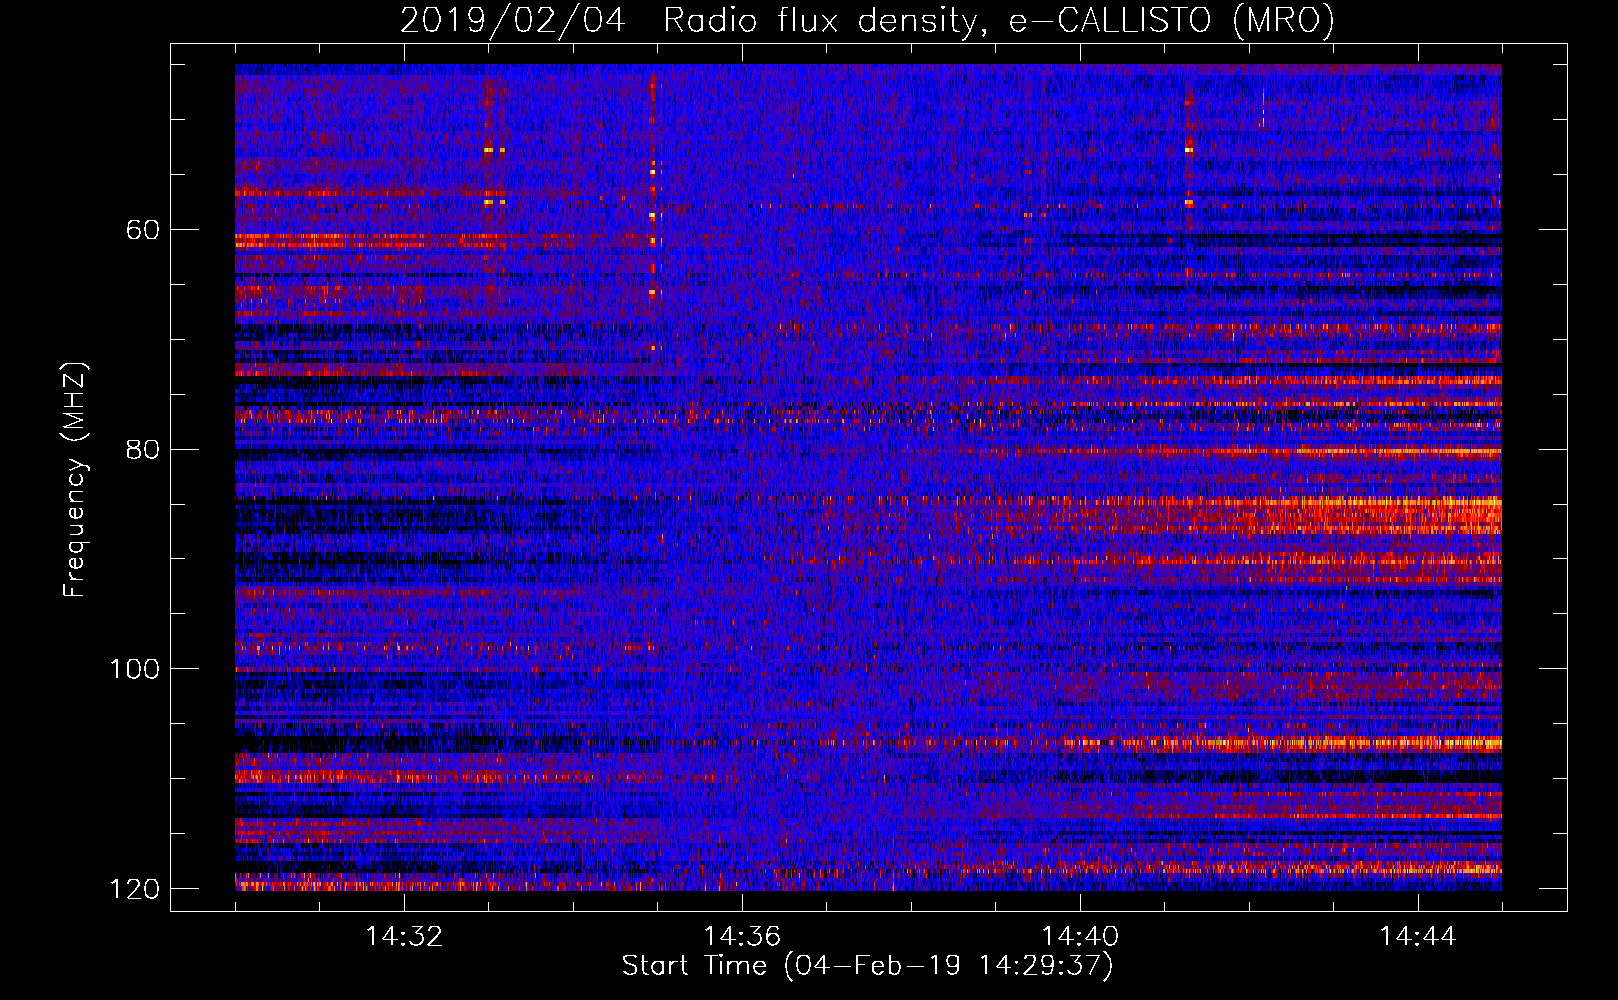This screenshot has width=1618, height=1000.
Task: Click the 80 frequency tick label
Action: tap(143, 449)
